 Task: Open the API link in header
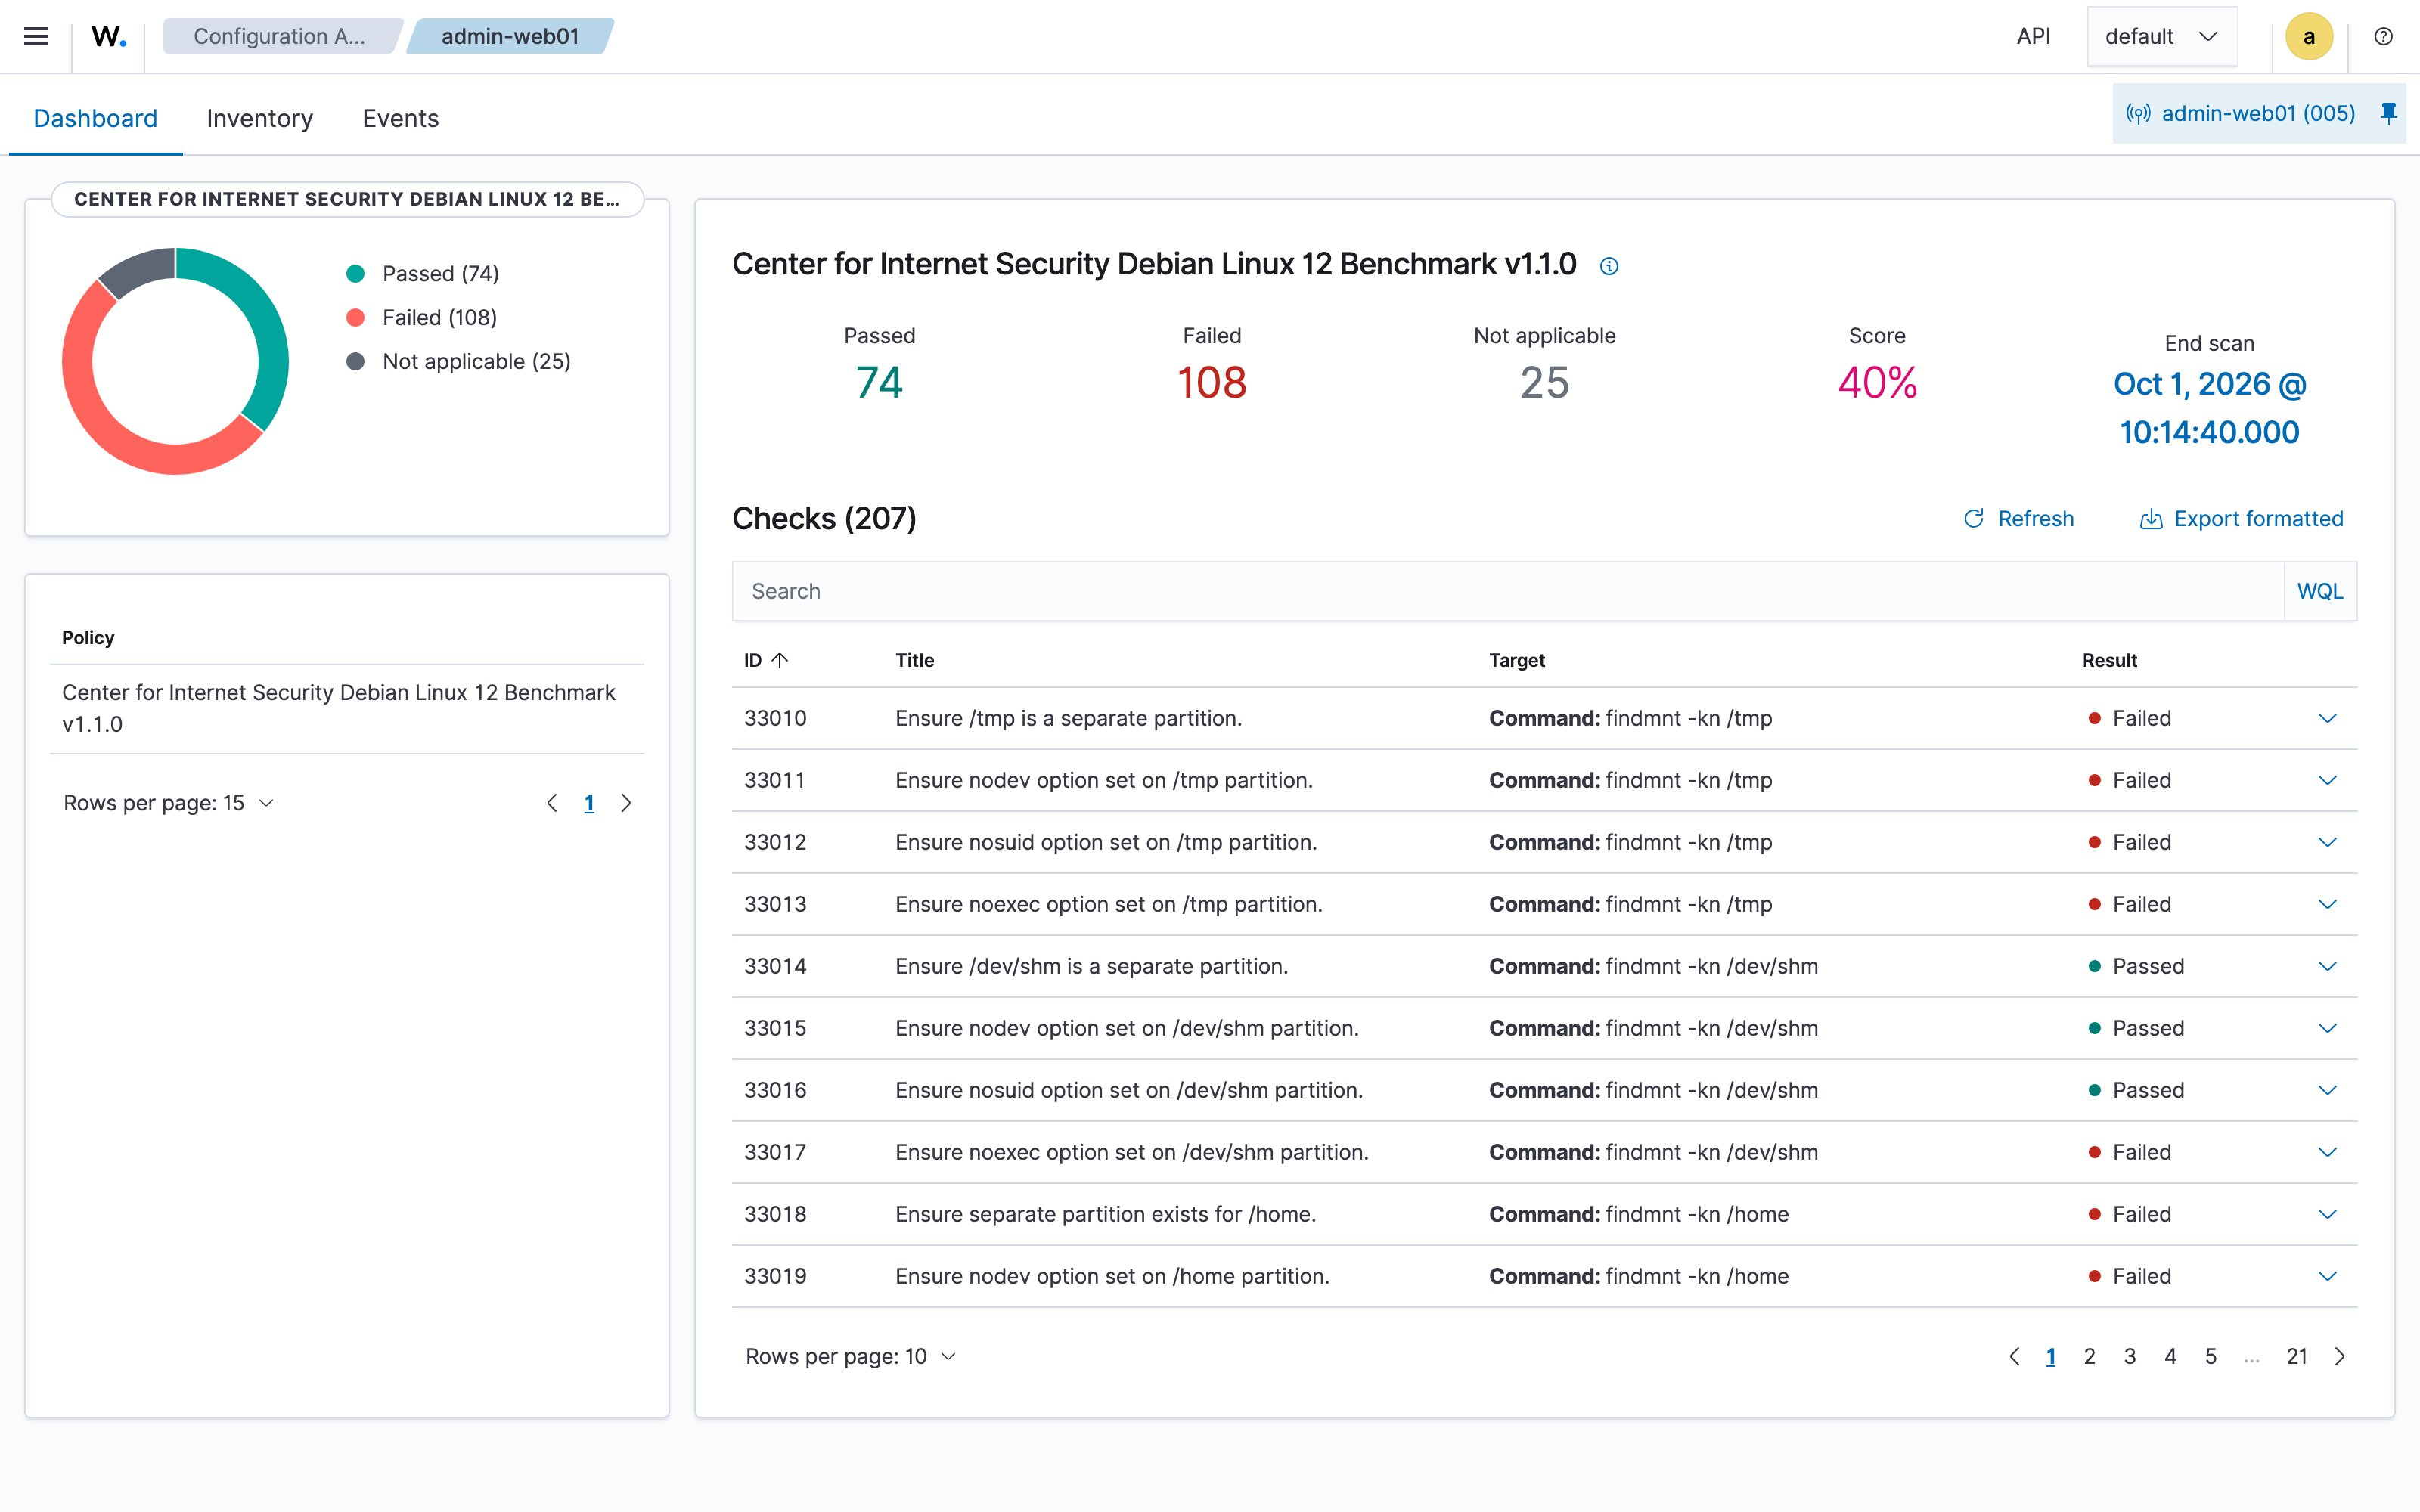(2033, 36)
